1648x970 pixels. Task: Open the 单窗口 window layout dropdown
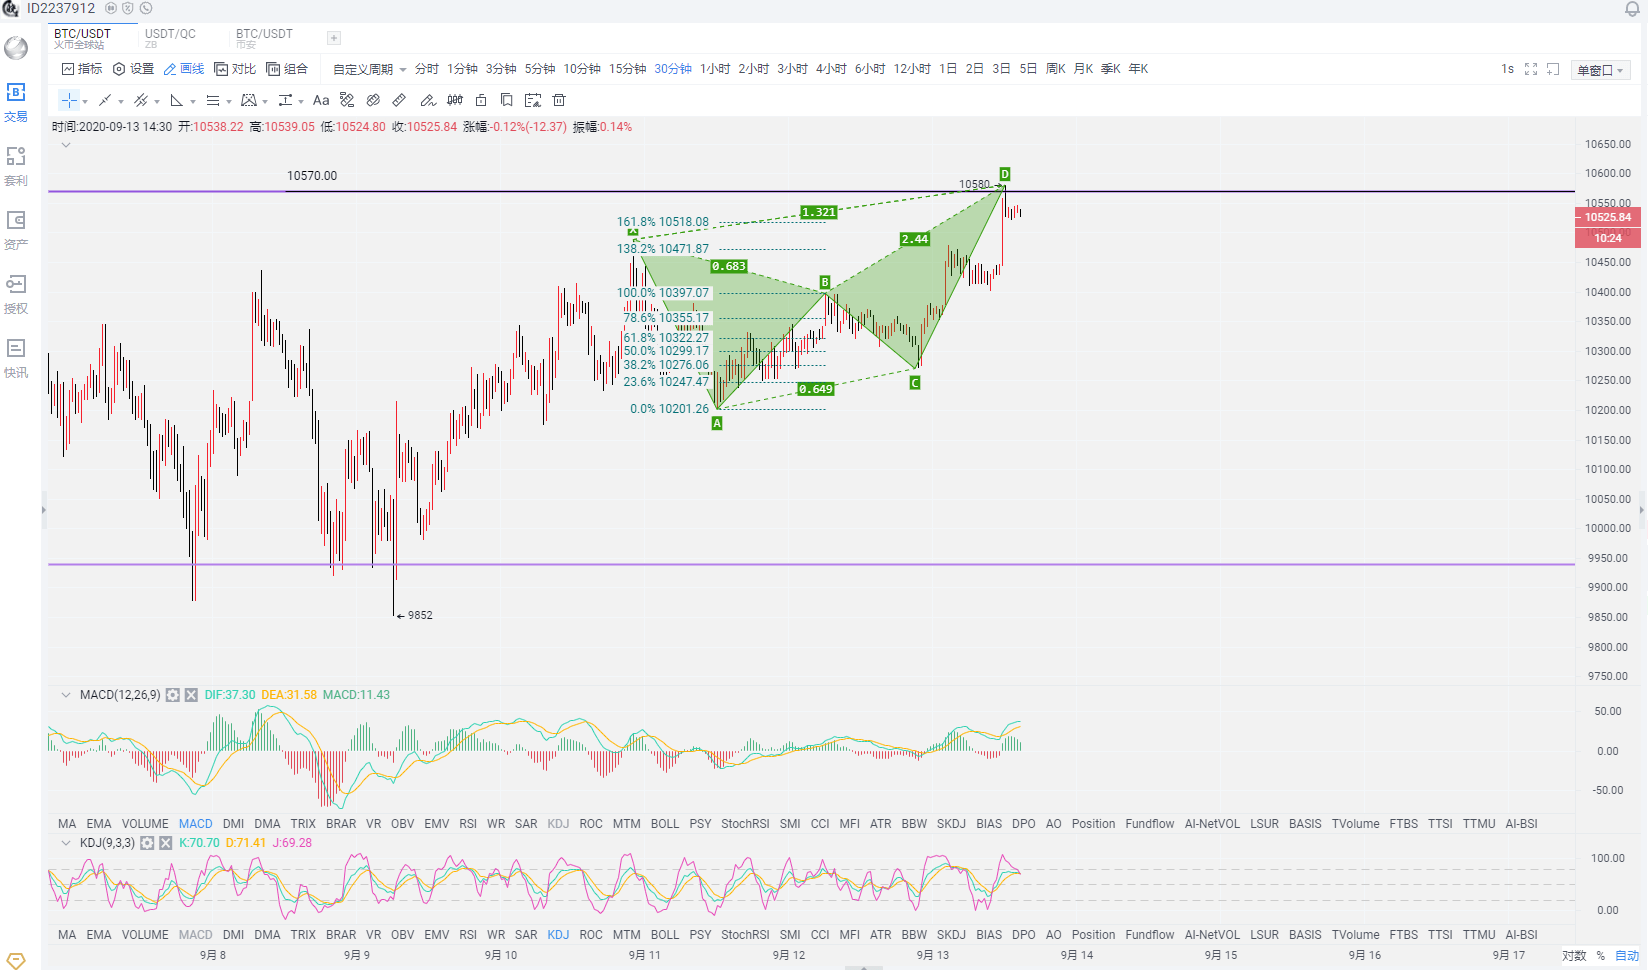(1601, 70)
